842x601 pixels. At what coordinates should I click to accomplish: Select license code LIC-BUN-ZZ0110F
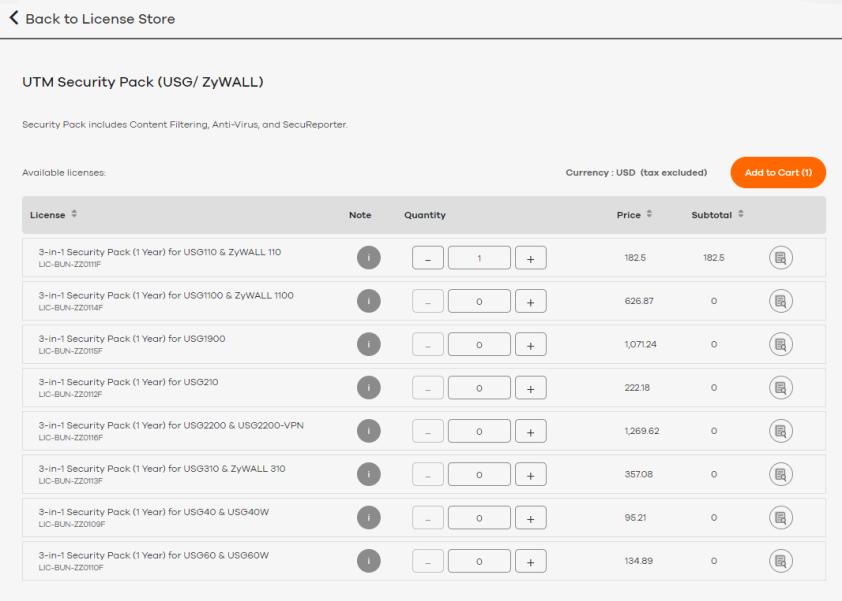pos(71,568)
